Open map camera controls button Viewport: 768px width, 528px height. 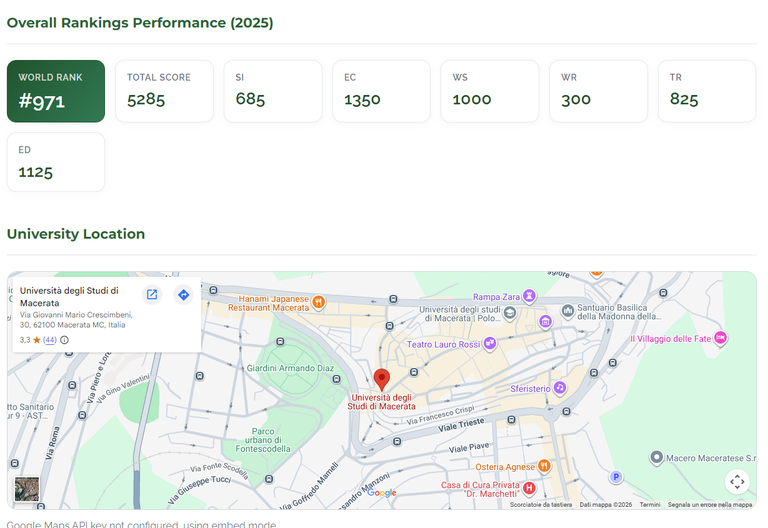(x=737, y=481)
